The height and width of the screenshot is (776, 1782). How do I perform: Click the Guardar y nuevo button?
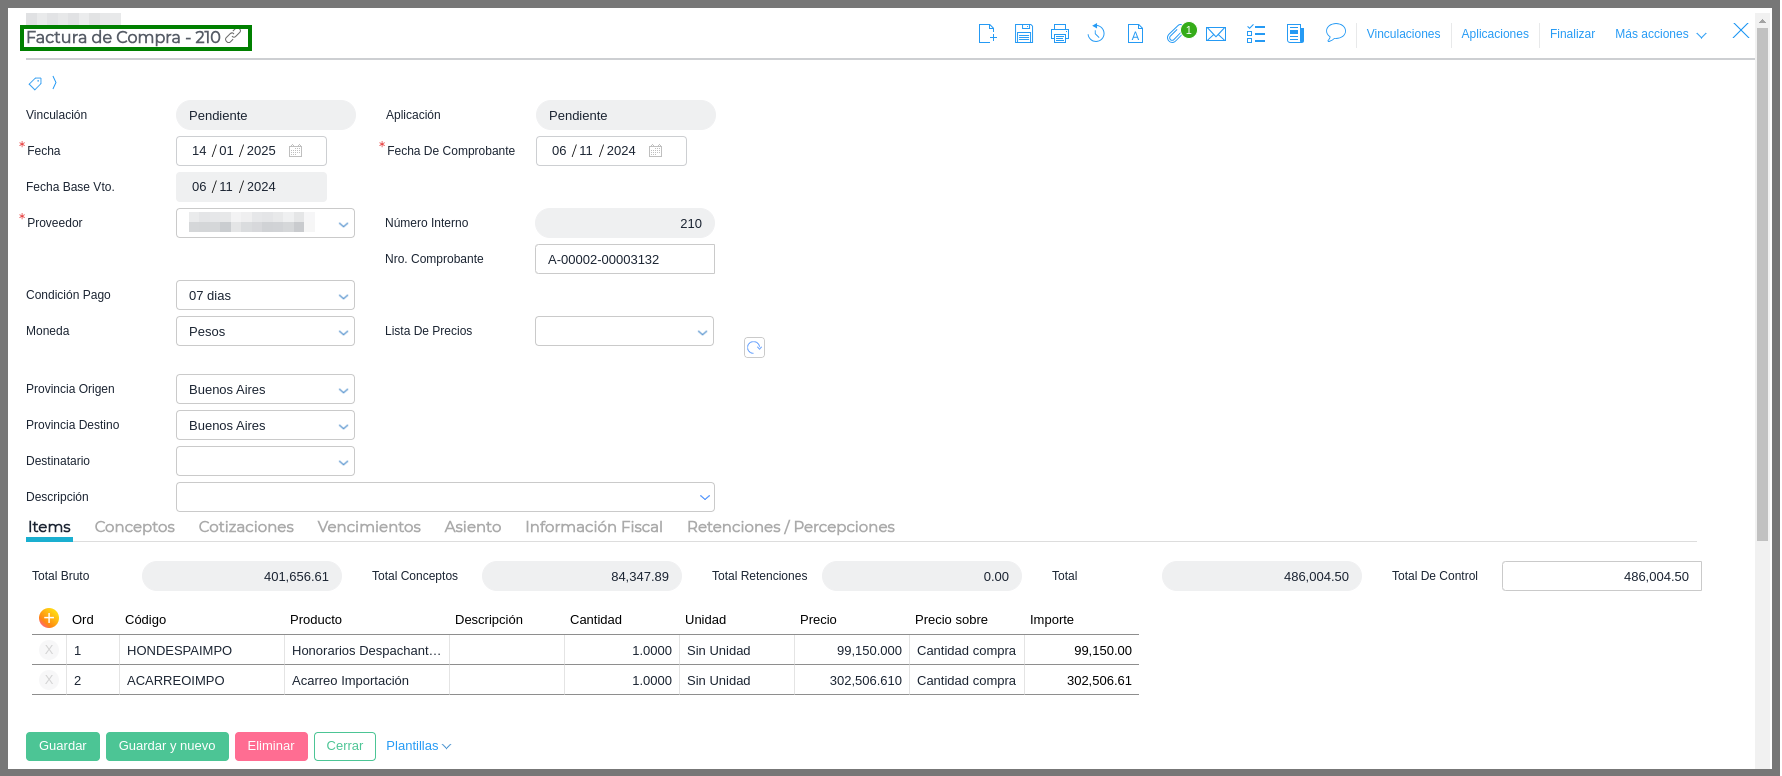tap(167, 746)
